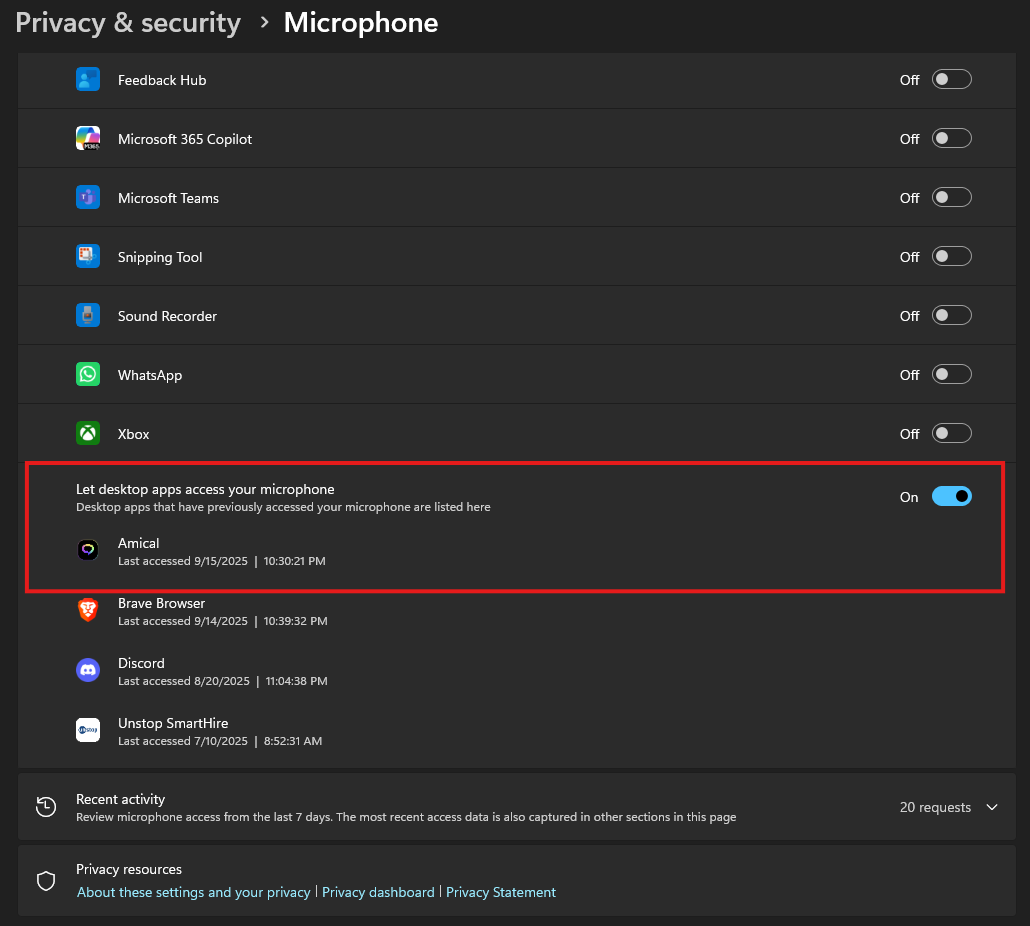Click the Xbox icon
The width and height of the screenshot is (1030, 926).
[x=87, y=433]
